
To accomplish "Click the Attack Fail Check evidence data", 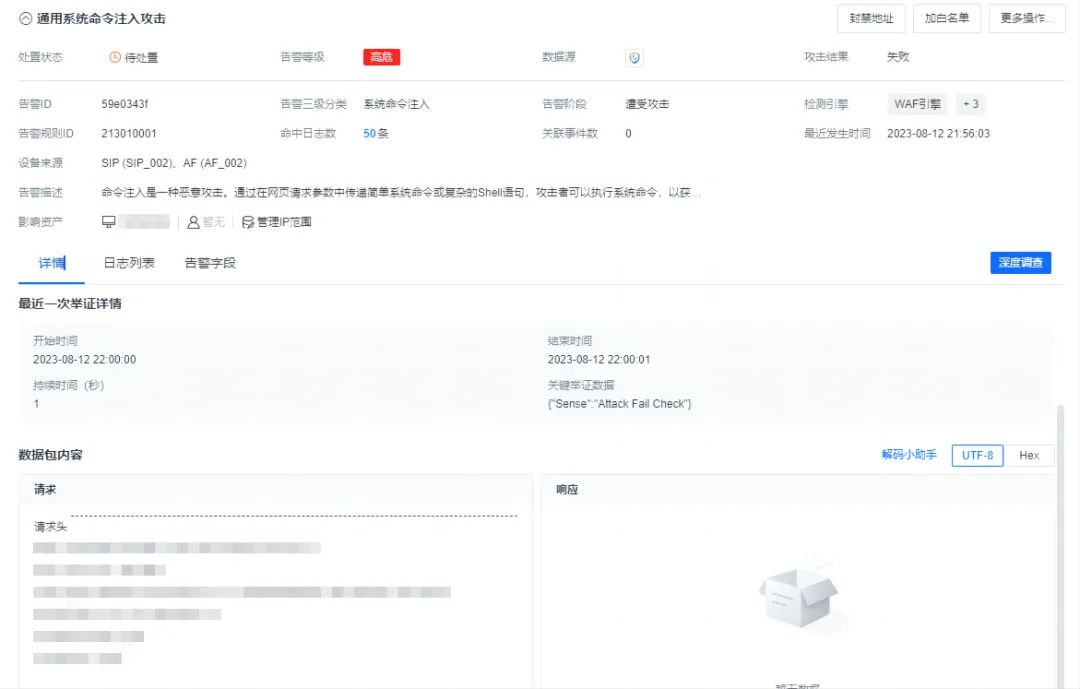I will click(x=619, y=404).
